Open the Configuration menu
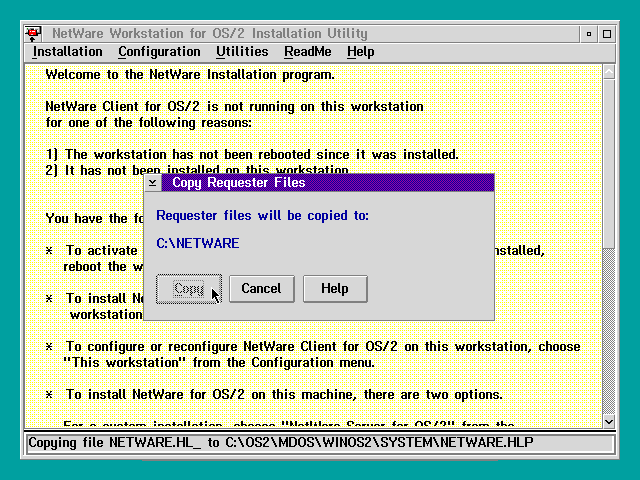This screenshot has width=640, height=480. tap(159, 52)
